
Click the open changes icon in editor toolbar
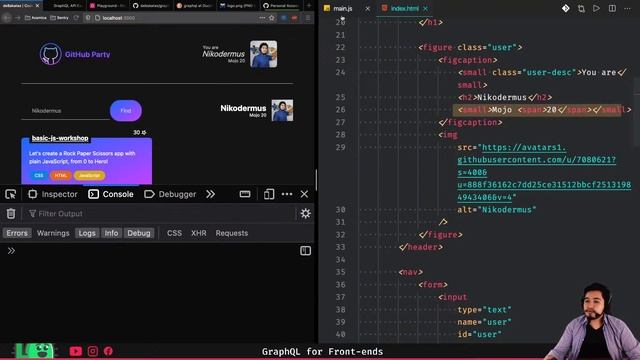pos(581,8)
